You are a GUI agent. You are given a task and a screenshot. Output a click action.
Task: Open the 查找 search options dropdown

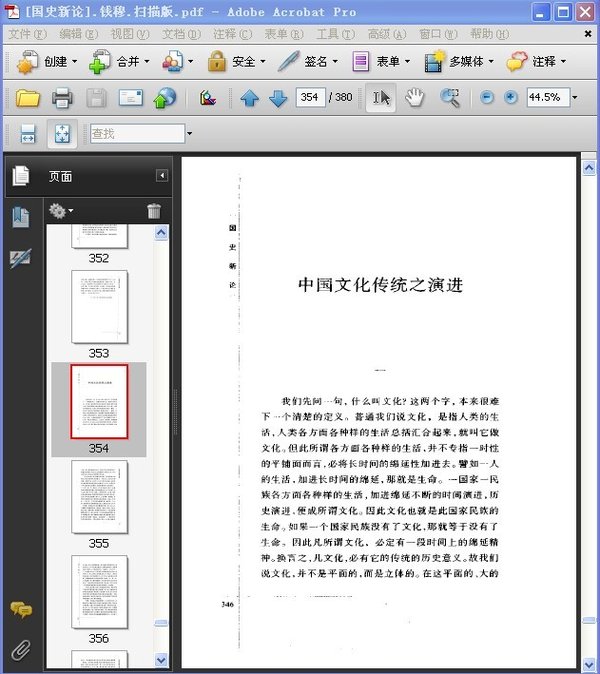[189, 134]
